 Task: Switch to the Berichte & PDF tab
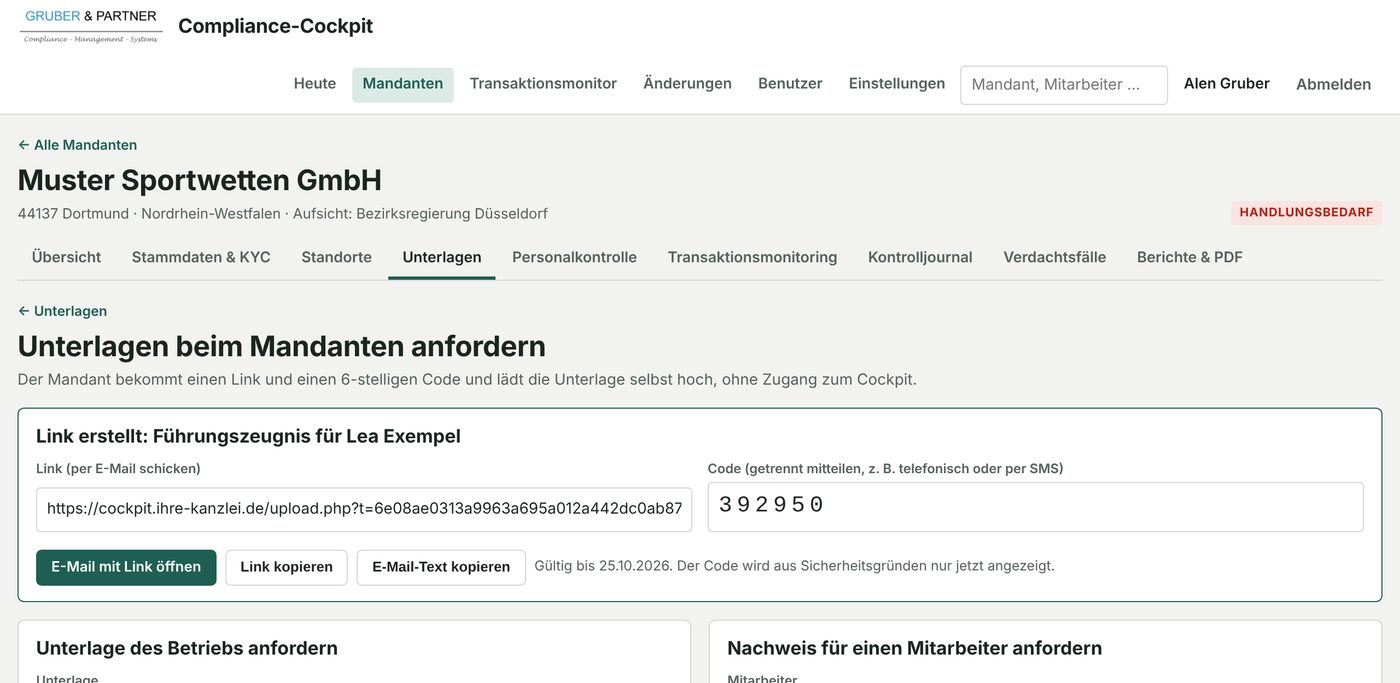coord(1190,257)
